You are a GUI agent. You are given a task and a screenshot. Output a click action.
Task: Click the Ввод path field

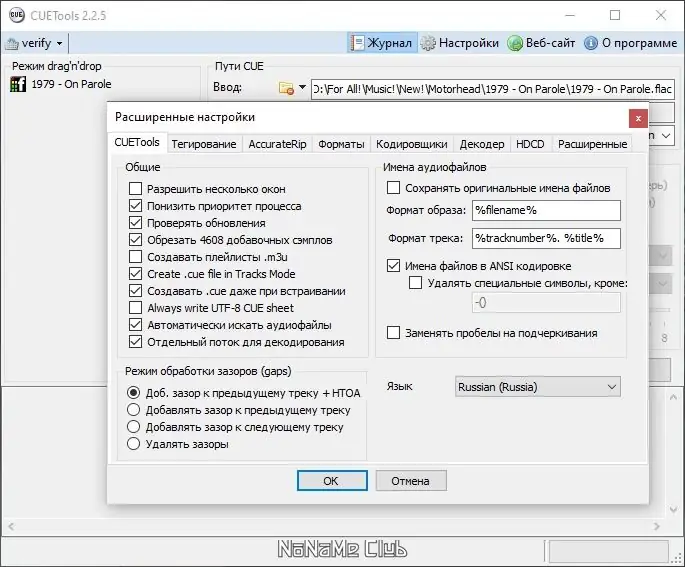pyautogui.click(x=493, y=89)
